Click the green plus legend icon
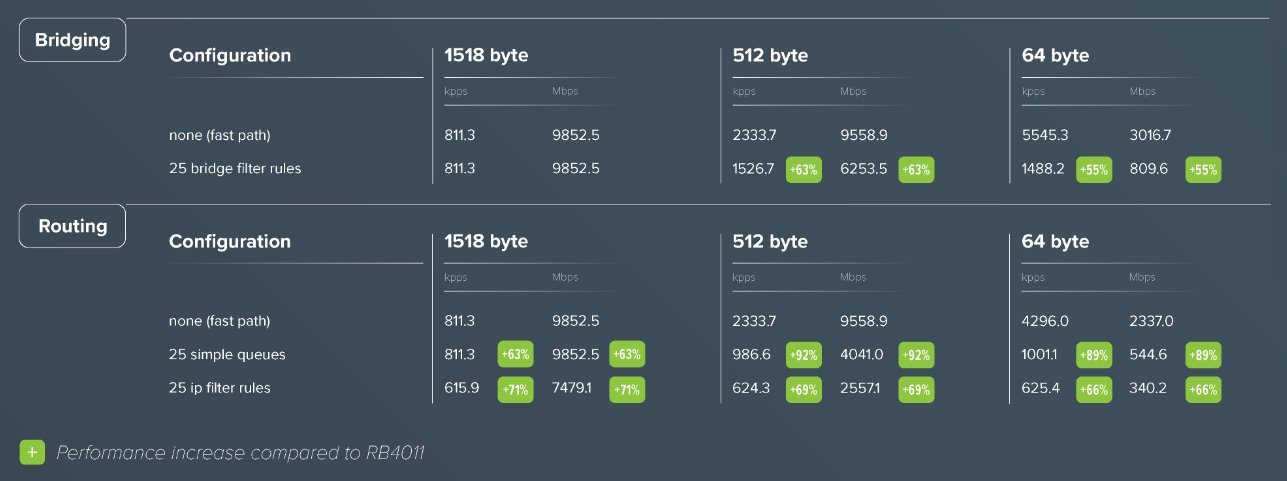The height and width of the screenshot is (481, 1287). (32, 453)
